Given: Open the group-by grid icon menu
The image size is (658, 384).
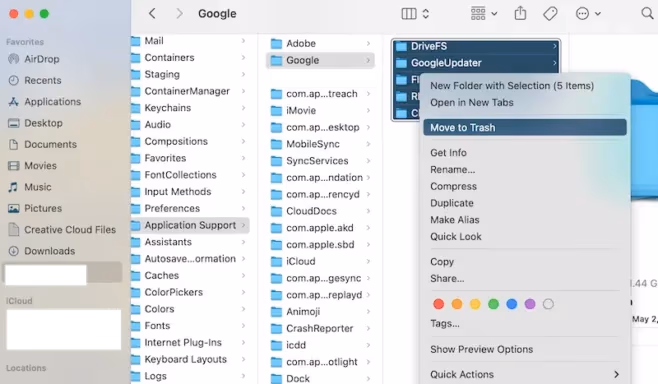Looking at the screenshot, I should pos(483,13).
